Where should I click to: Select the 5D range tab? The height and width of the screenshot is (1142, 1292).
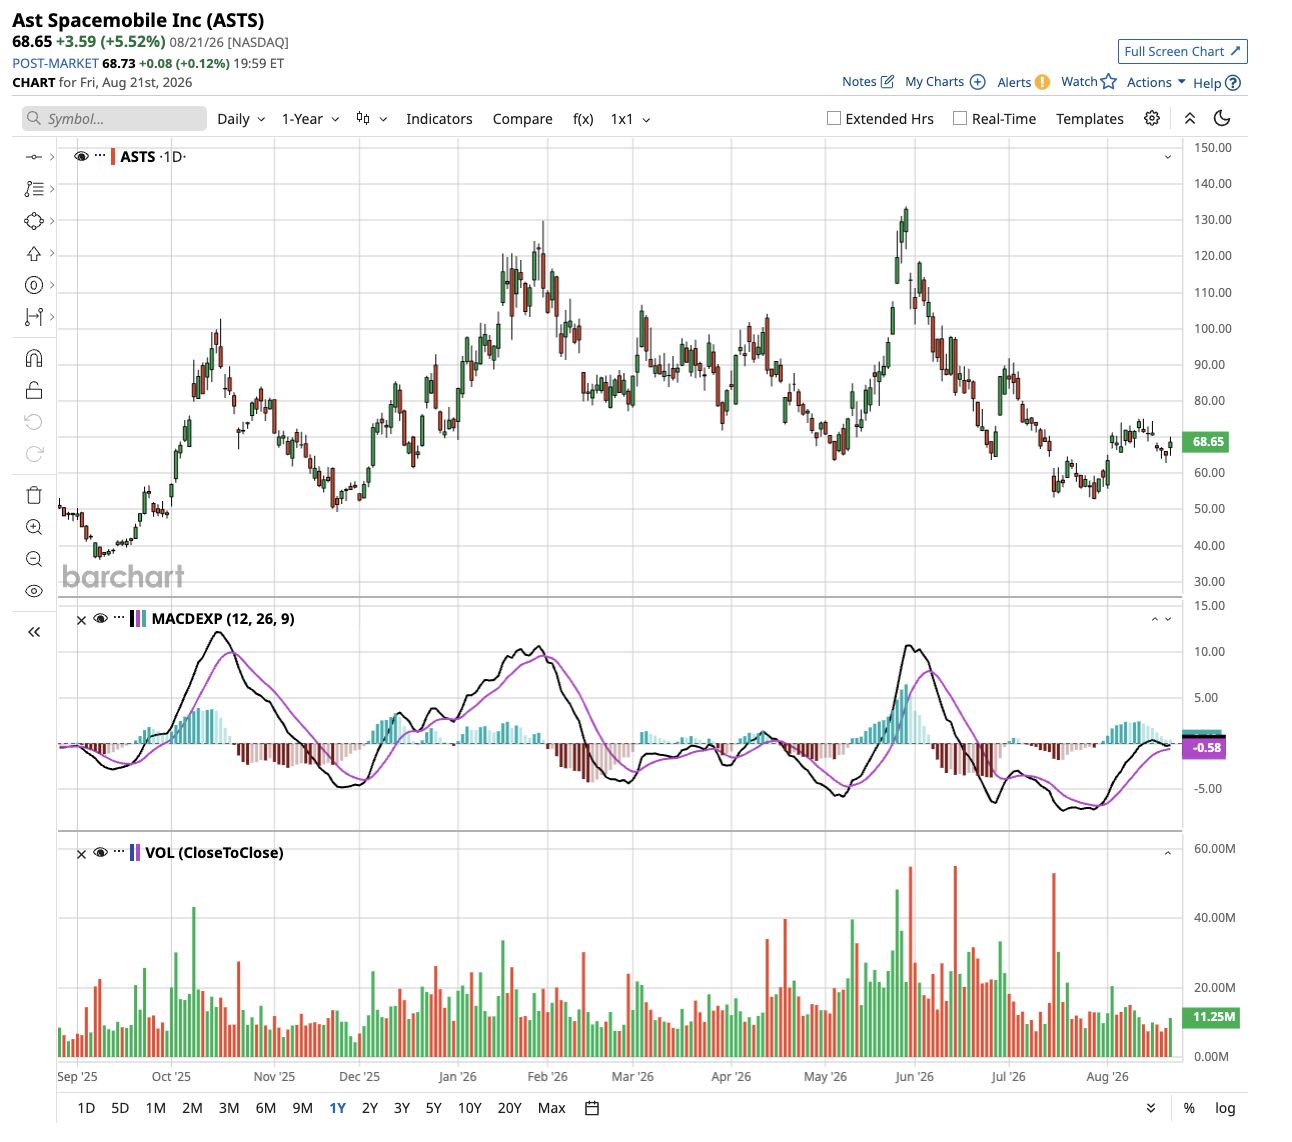pyautogui.click(x=120, y=1108)
